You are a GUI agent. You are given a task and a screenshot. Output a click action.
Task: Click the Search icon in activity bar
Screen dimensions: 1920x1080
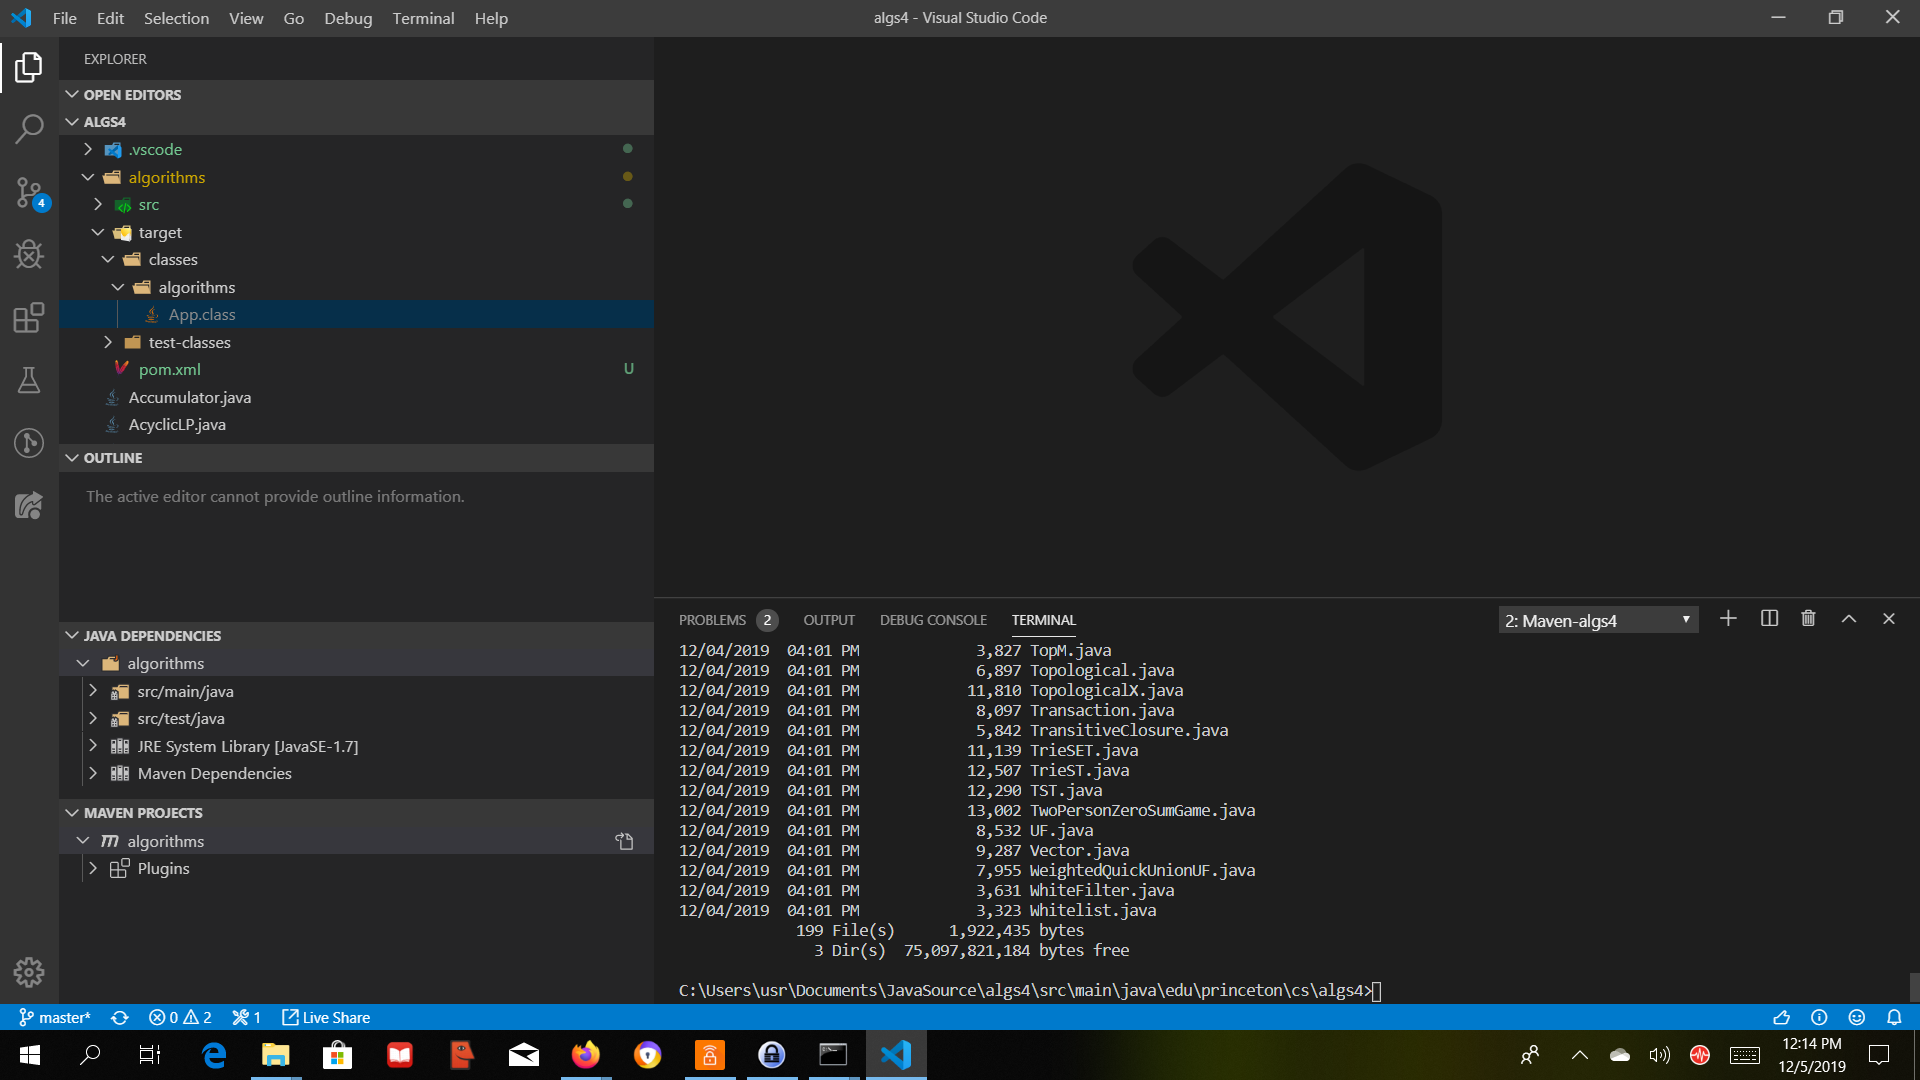coord(29,128)
